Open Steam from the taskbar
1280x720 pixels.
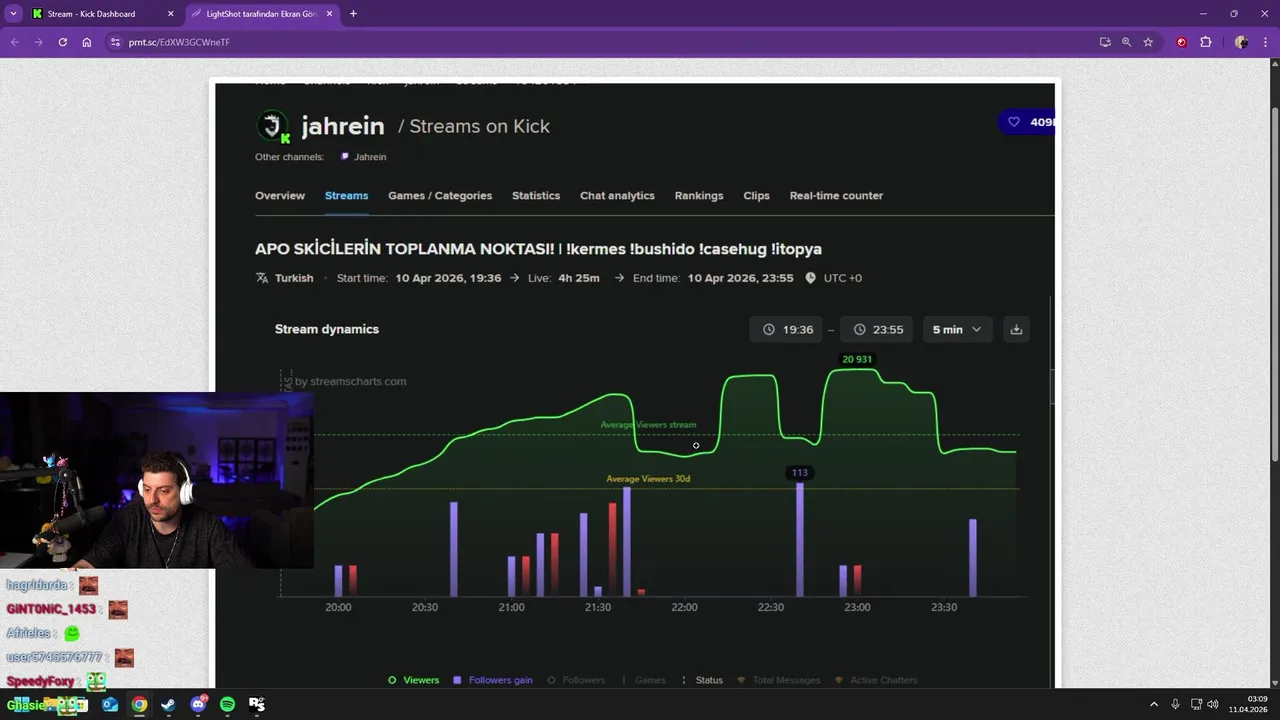(168, 704)
